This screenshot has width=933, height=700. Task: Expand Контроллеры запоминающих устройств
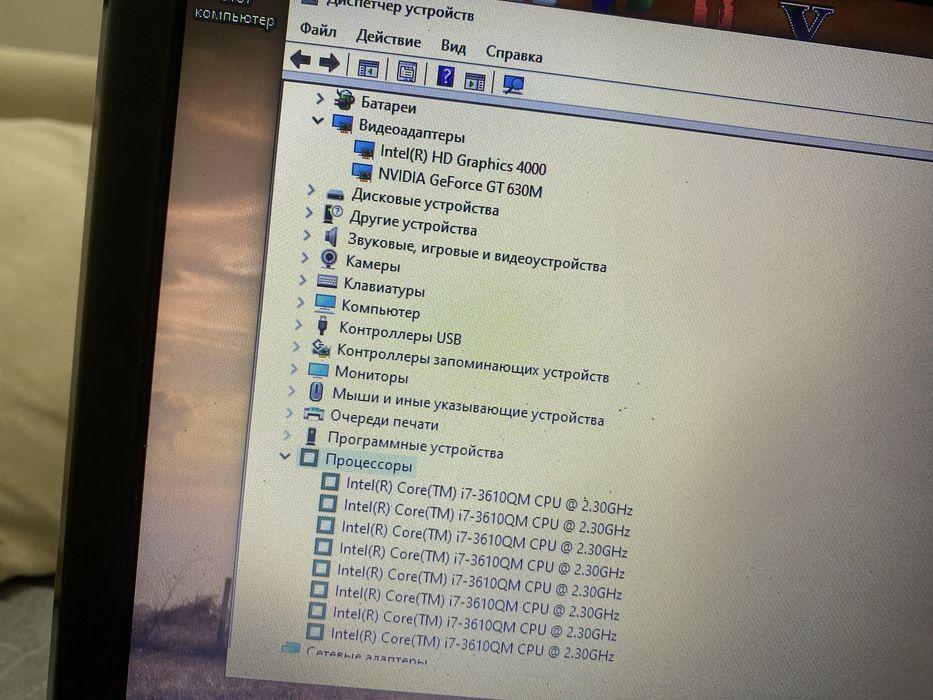(x=296, y=346)
